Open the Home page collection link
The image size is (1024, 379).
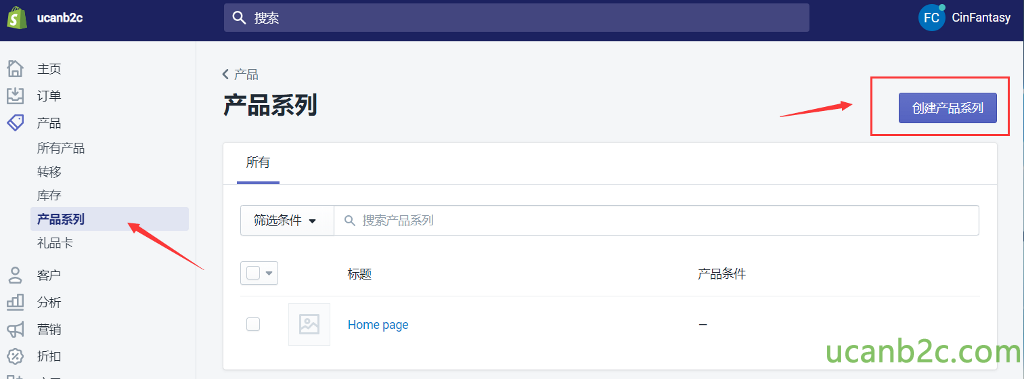[x=378, y=325]
